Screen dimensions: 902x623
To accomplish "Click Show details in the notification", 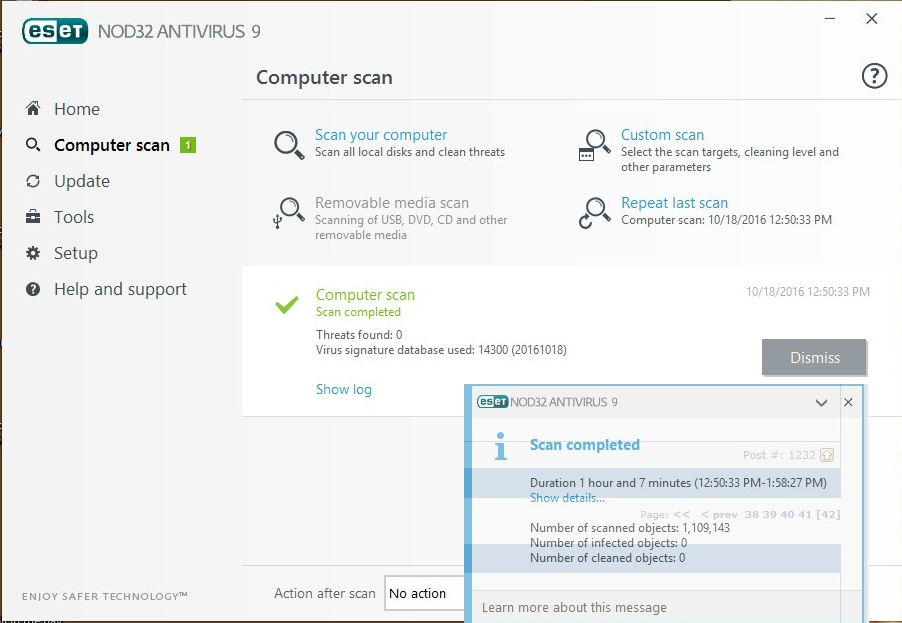I will click(x=567, y=498).
